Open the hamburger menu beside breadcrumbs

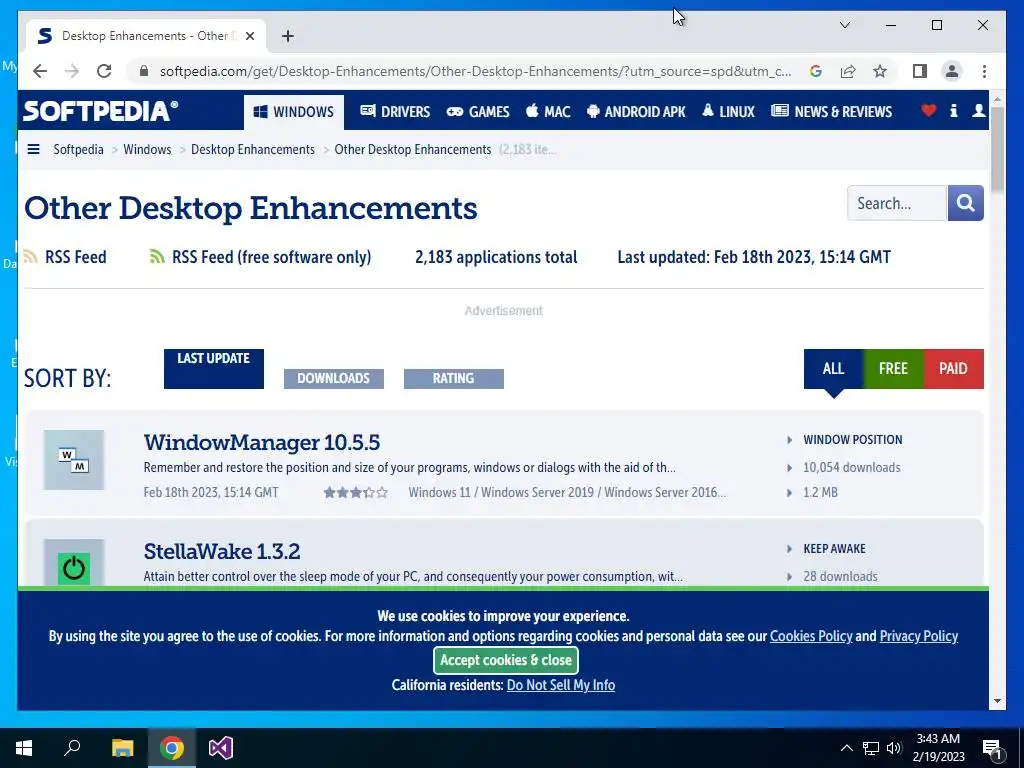tap(33, 150)
